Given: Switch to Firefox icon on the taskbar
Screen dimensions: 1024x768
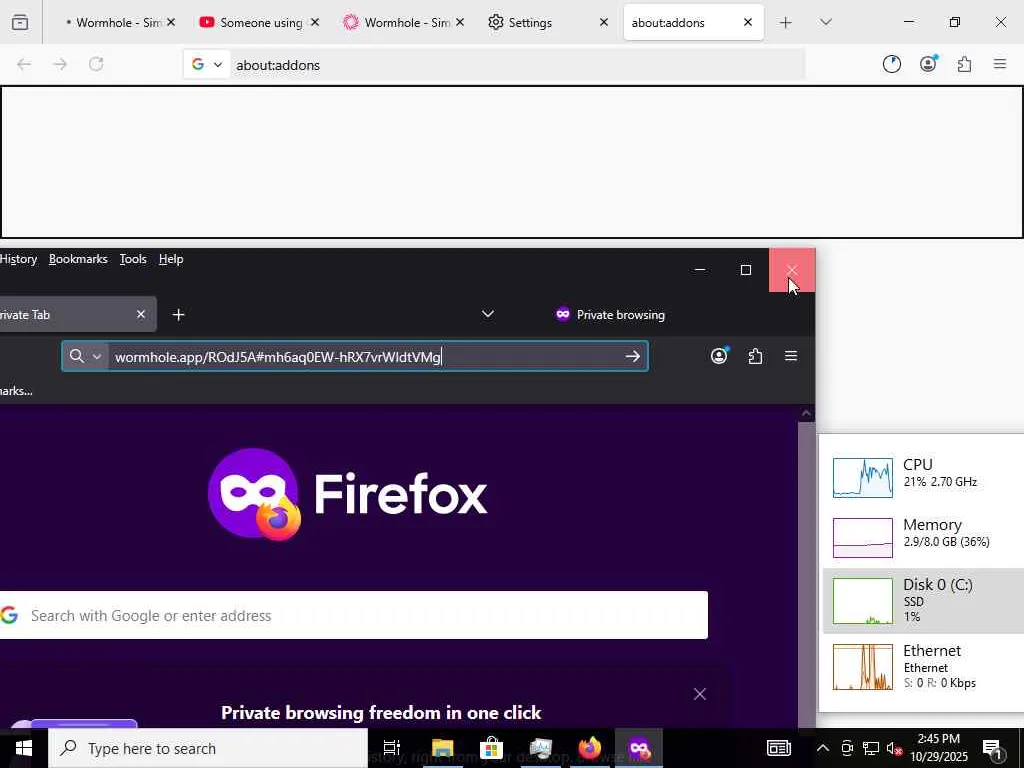Looking at the screenshot, I should [590, 748].
